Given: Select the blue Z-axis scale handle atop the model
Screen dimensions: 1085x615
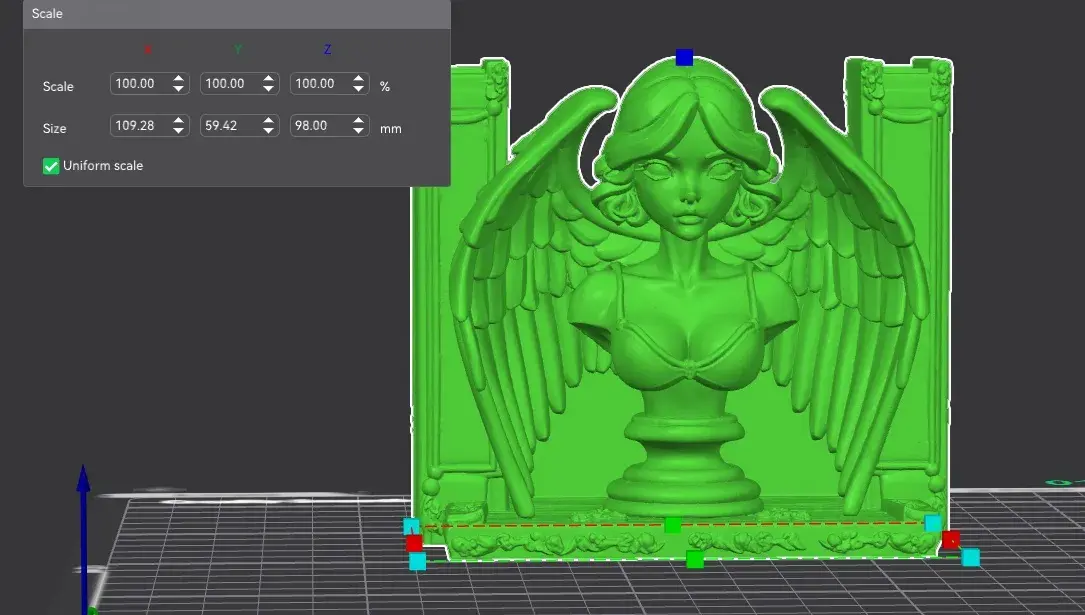Looking at the screenshot, I should pos(684,57).
